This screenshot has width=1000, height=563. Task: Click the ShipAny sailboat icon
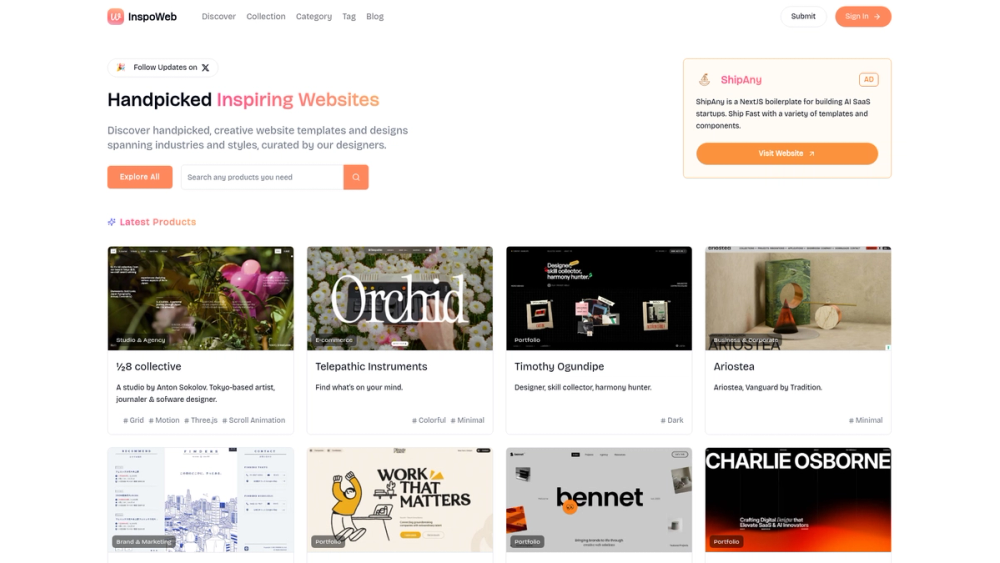(x=705, y=80)
